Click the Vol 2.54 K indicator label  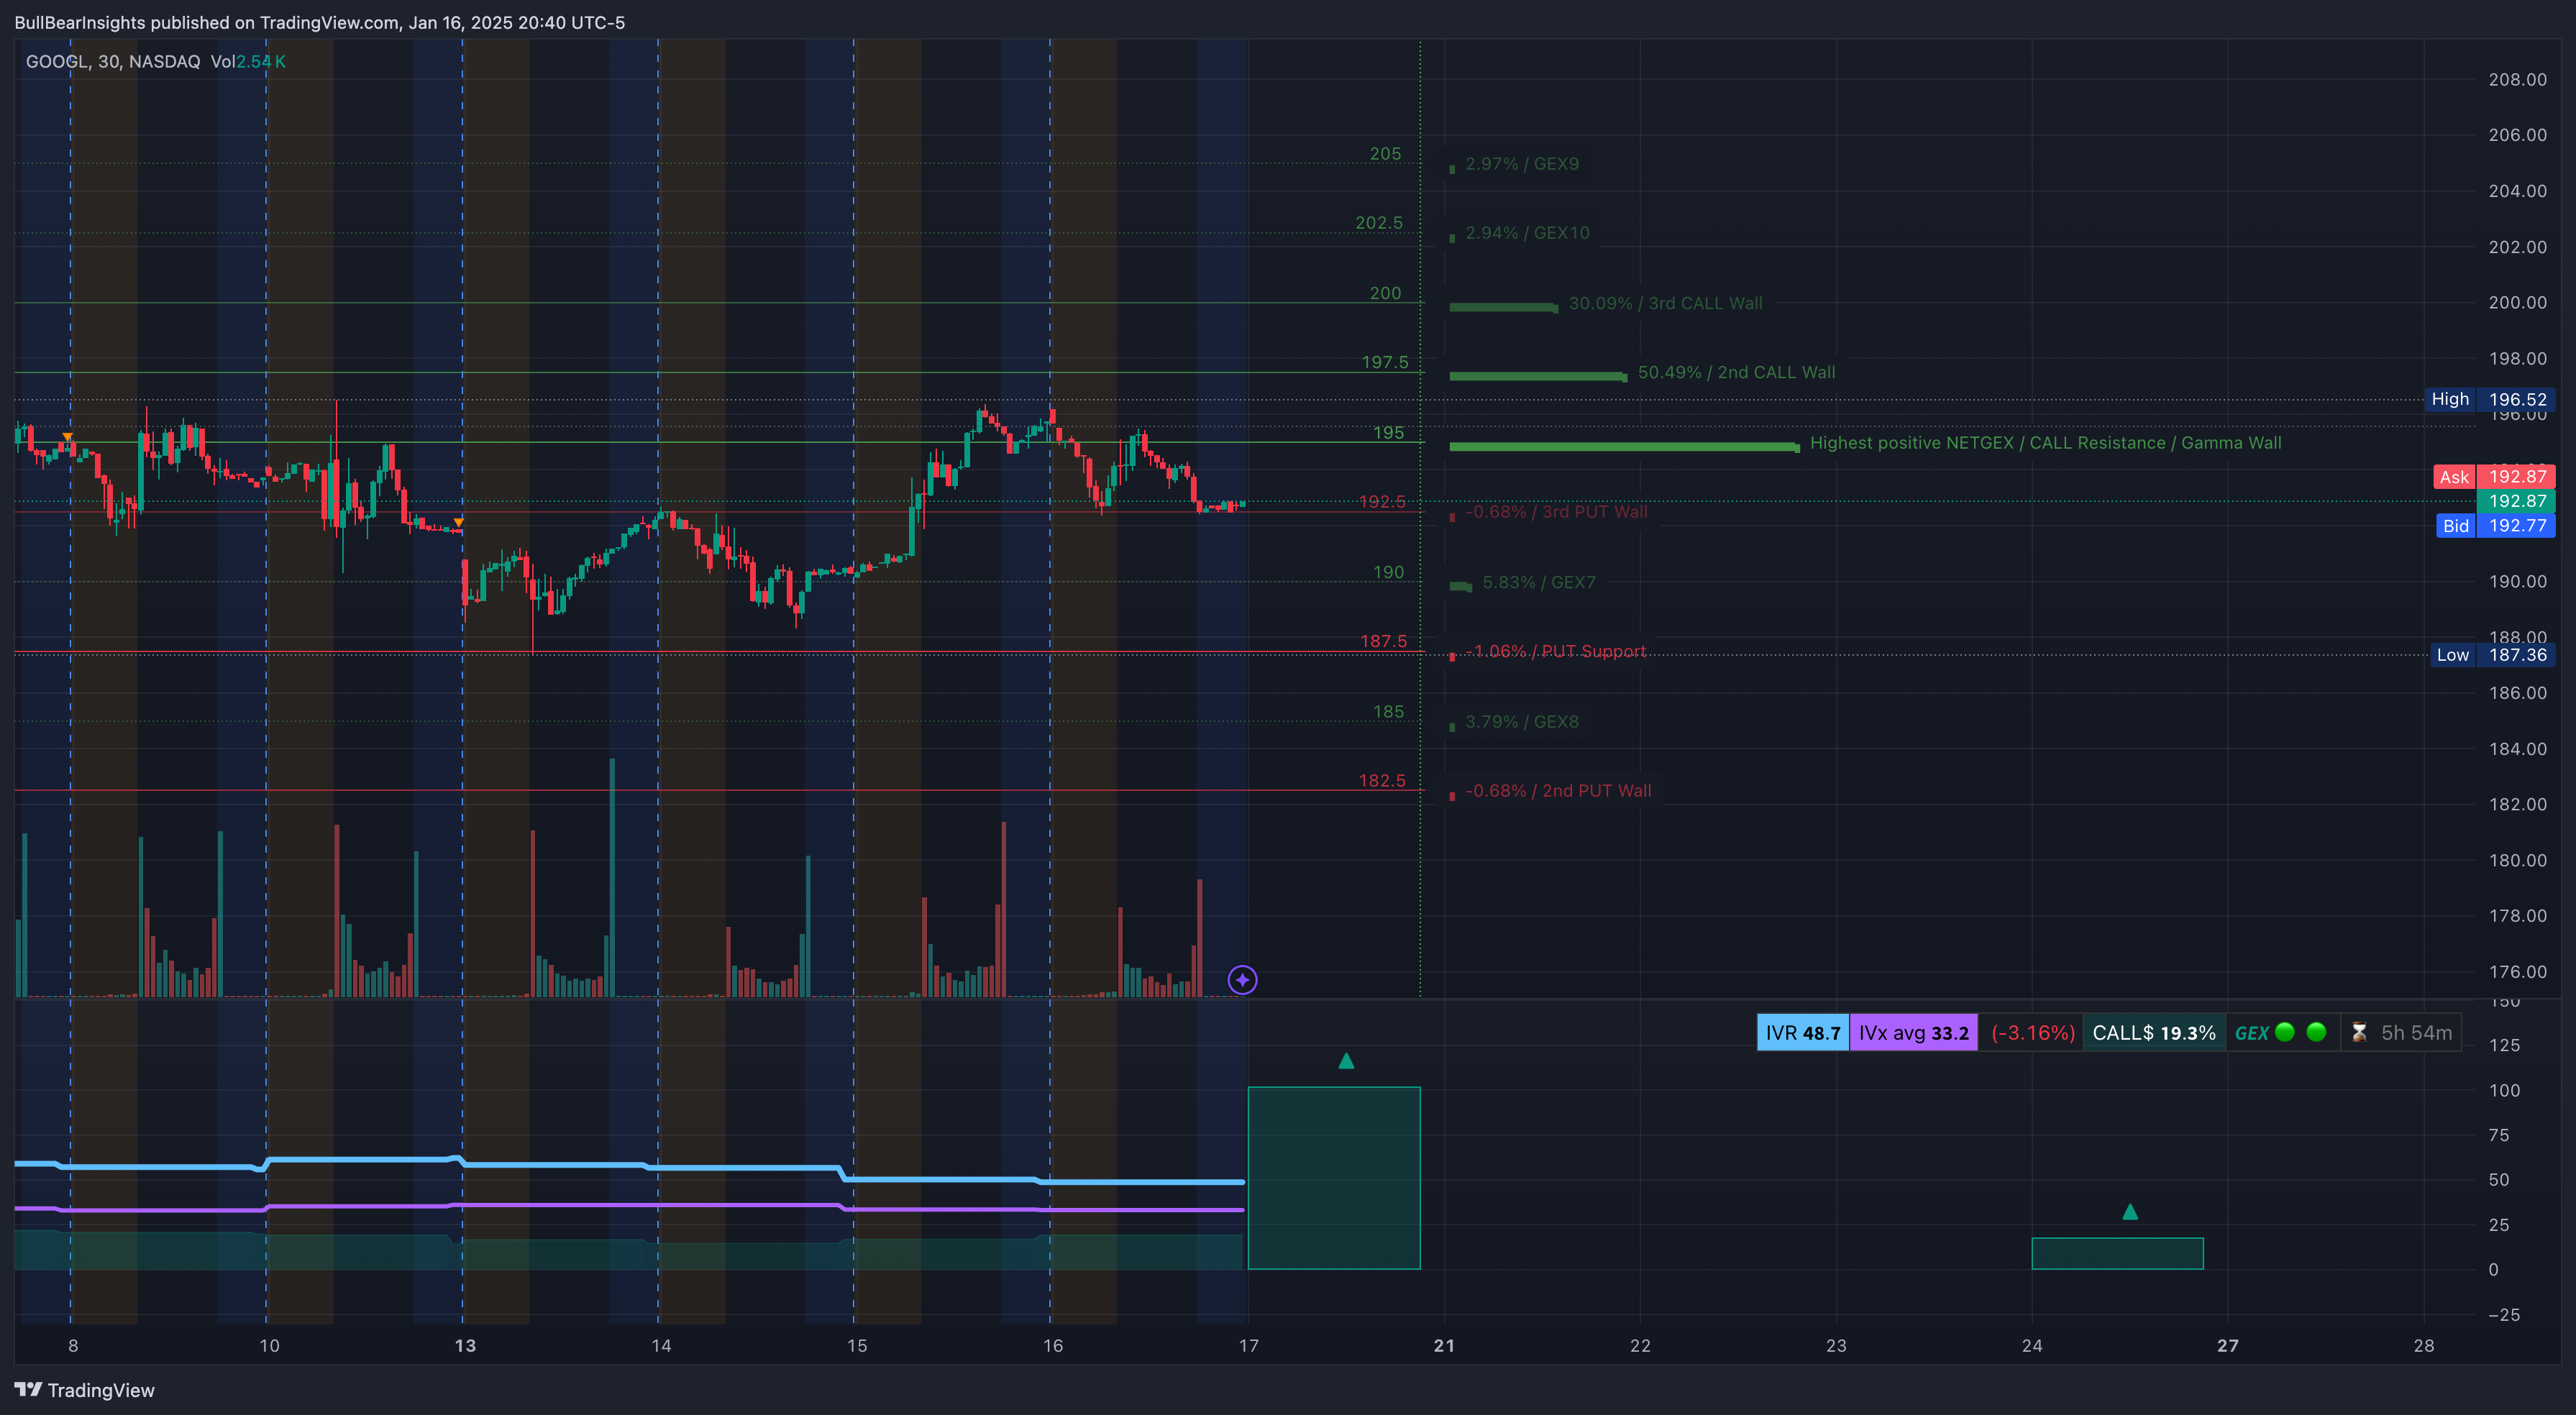coord(248,61)
